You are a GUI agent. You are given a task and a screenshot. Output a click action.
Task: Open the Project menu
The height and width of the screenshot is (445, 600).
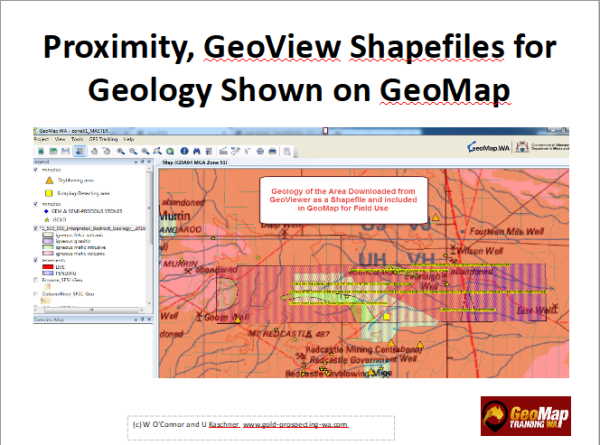tap(41, 139)
